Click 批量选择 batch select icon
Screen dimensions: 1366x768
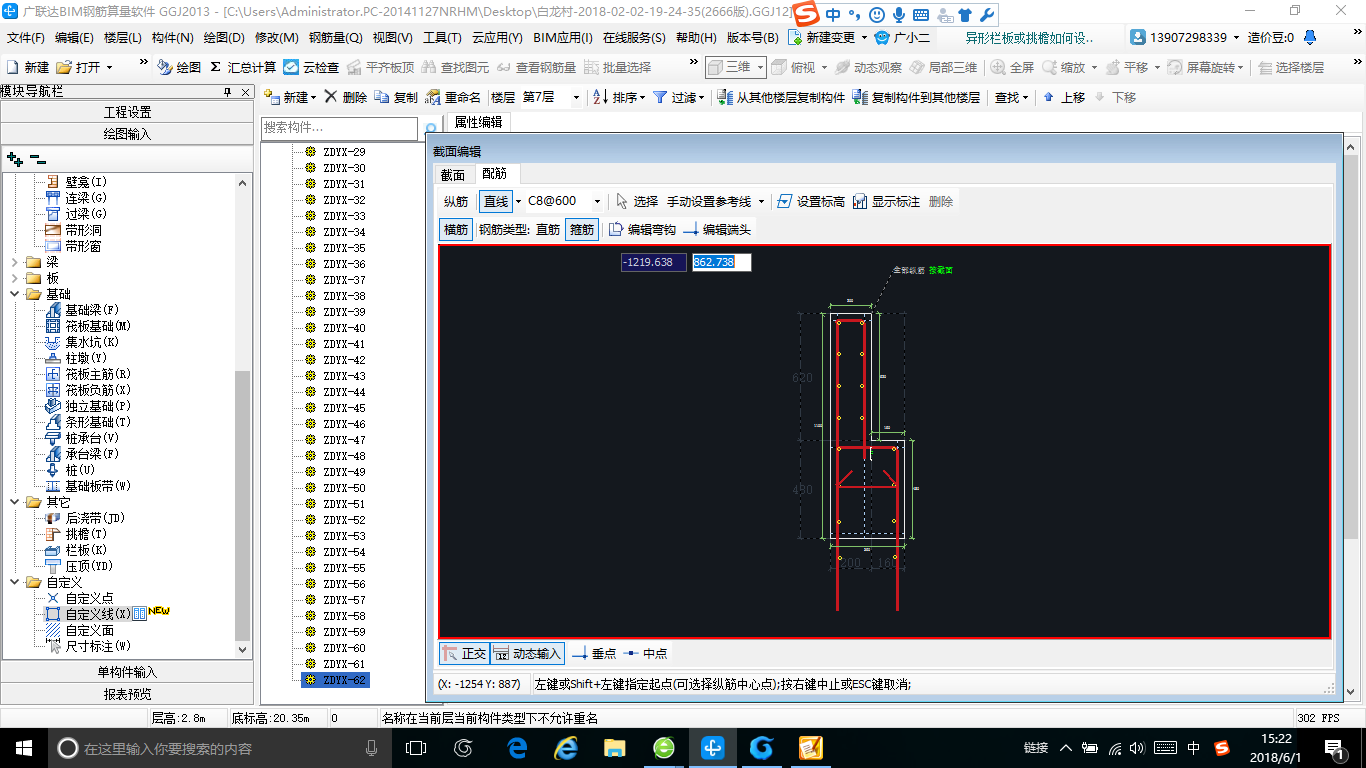pyautogui.click(x=617, y=67)
